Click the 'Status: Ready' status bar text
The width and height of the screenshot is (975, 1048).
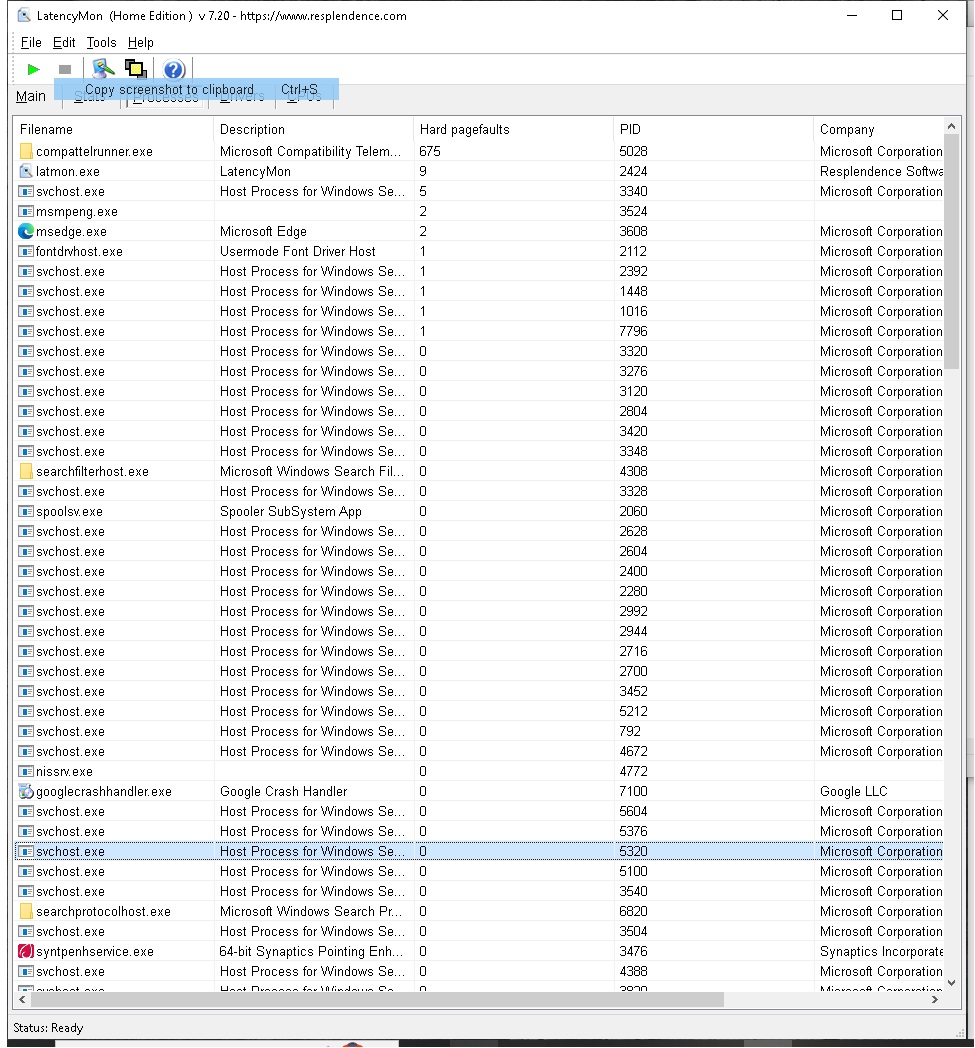pos(48,1027)
